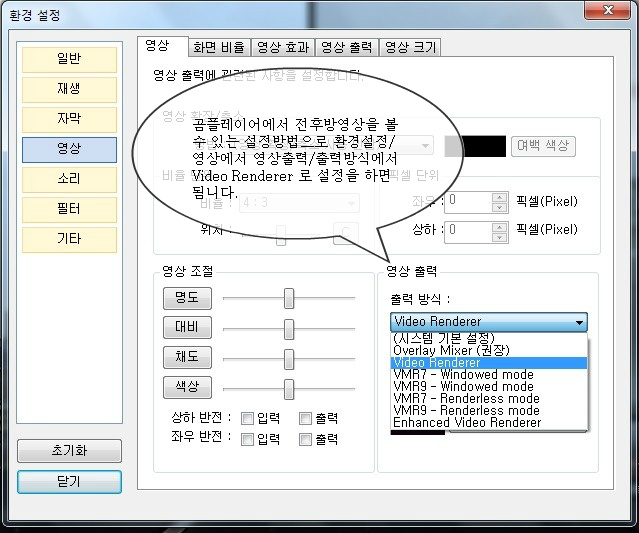The height and width of the screenshot is (533, 639).
Task: Enable 상하 반전 출력 checkbox
Action: pyautogui.click(x=305, y=418)
